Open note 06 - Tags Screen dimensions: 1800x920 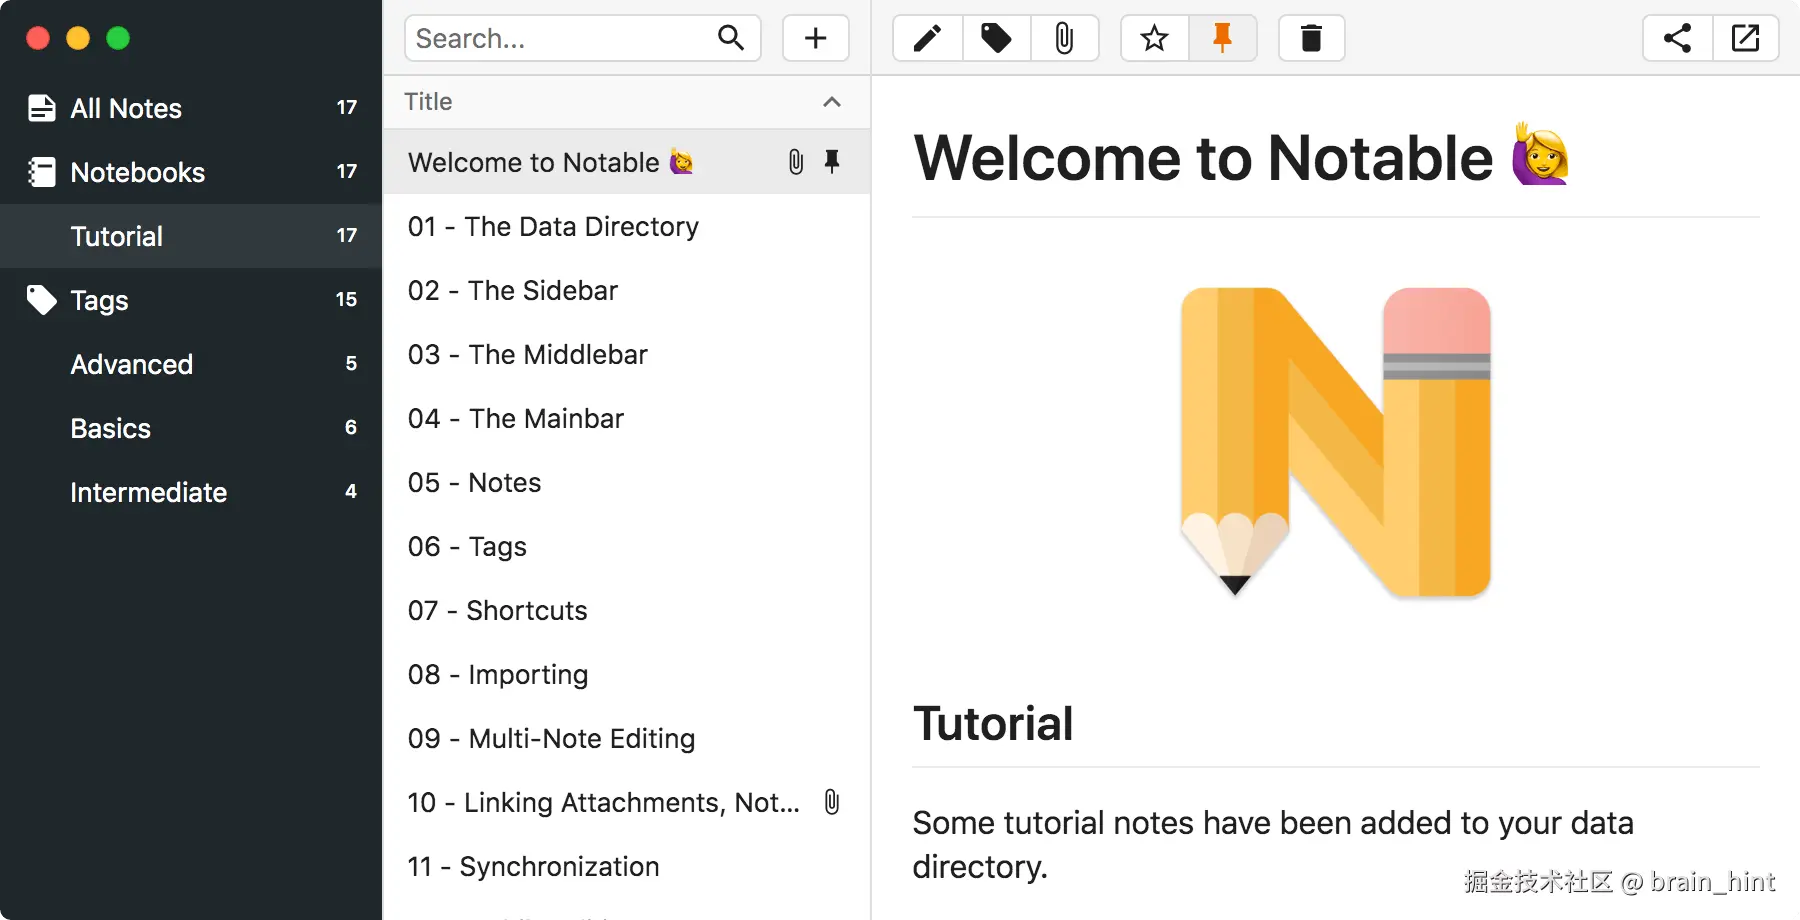click(x=627, y=546)
